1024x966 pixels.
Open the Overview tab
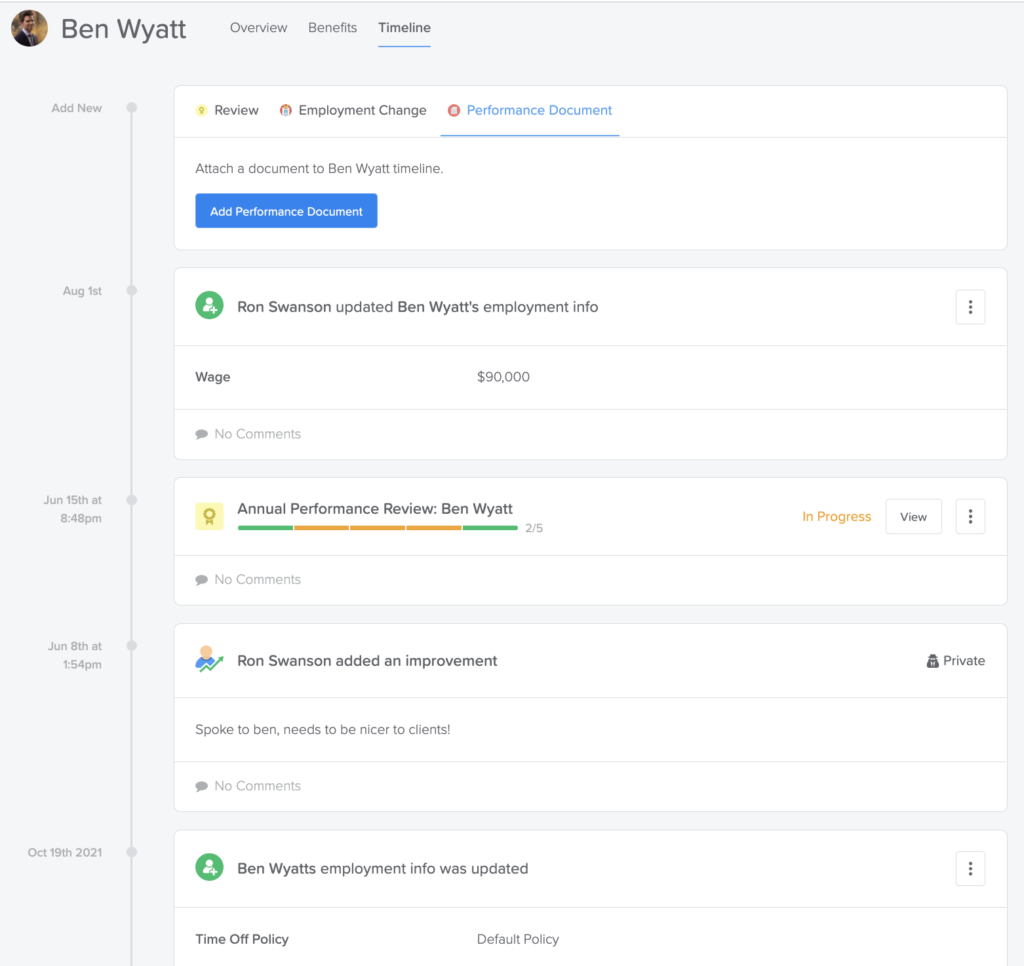258,28
